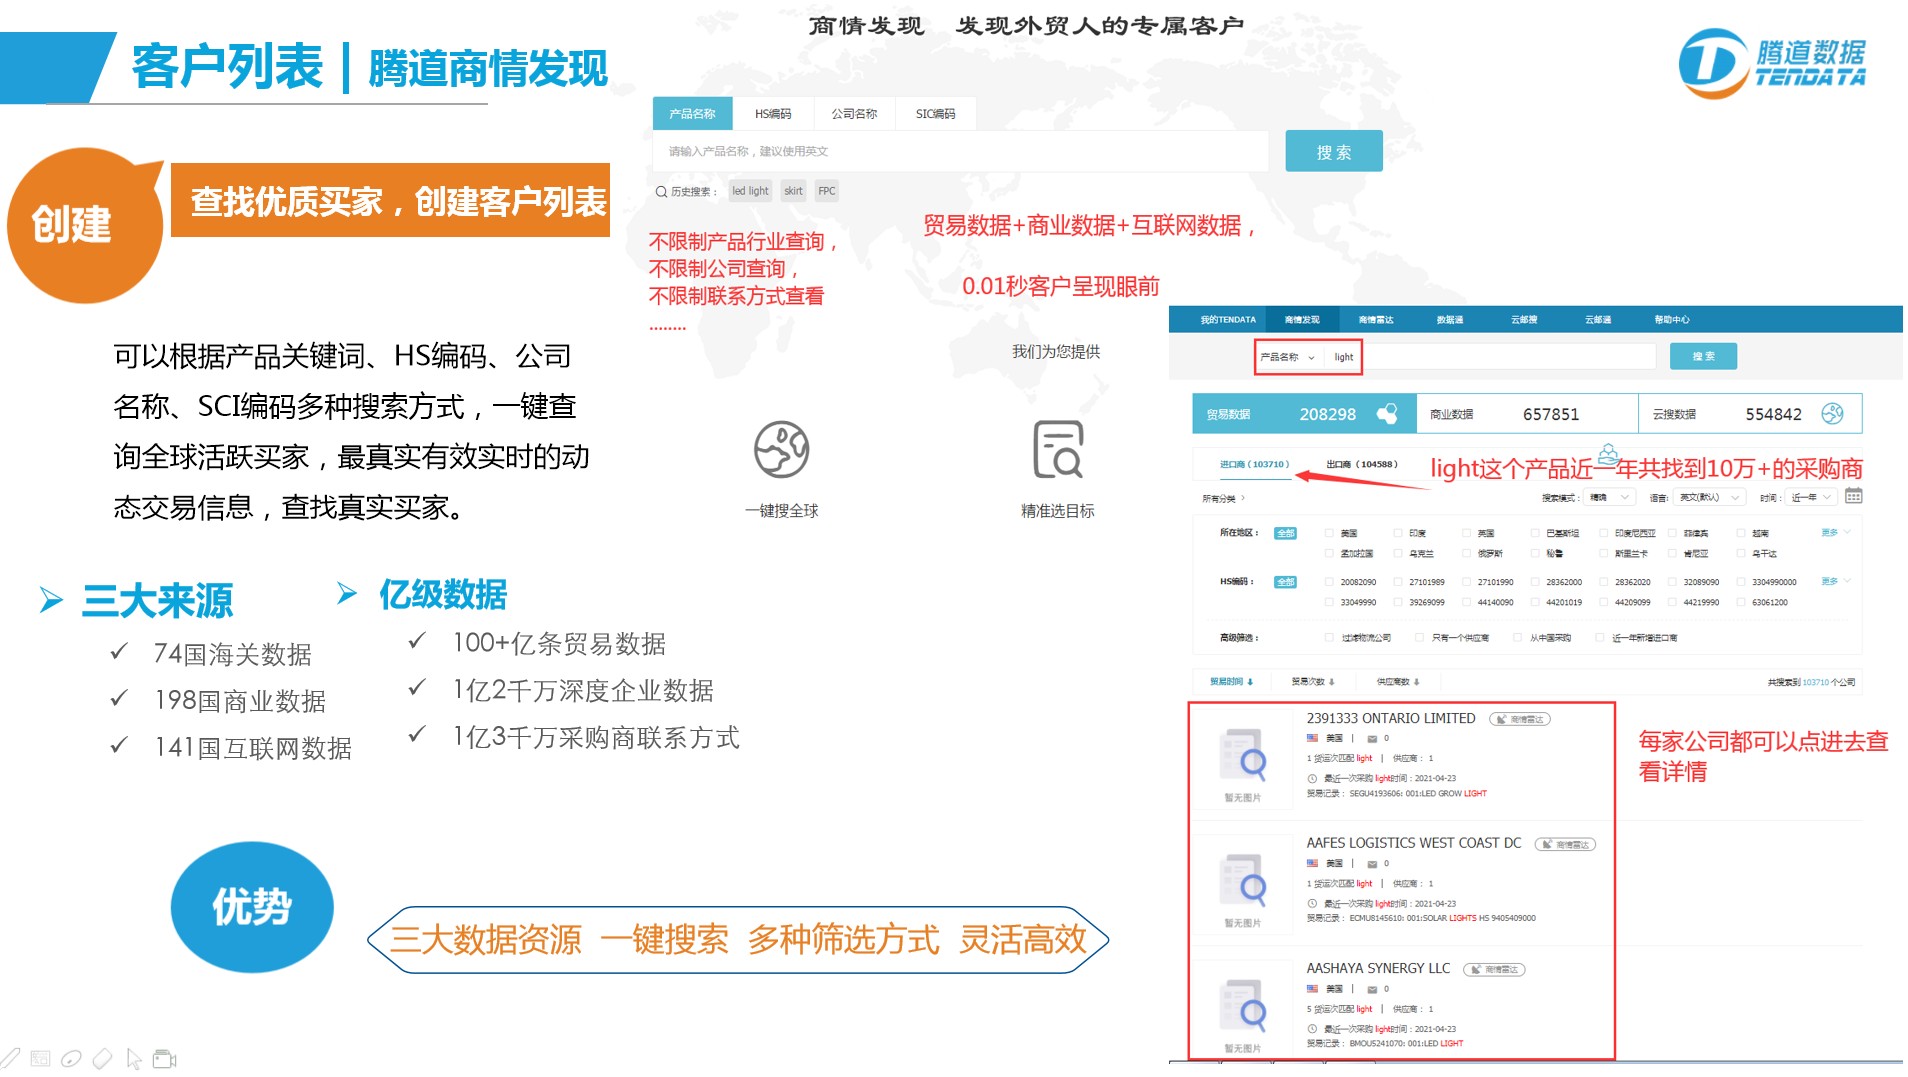
Task: Check HS code 20082090 checkbox
Action: tap(1329, 582)
